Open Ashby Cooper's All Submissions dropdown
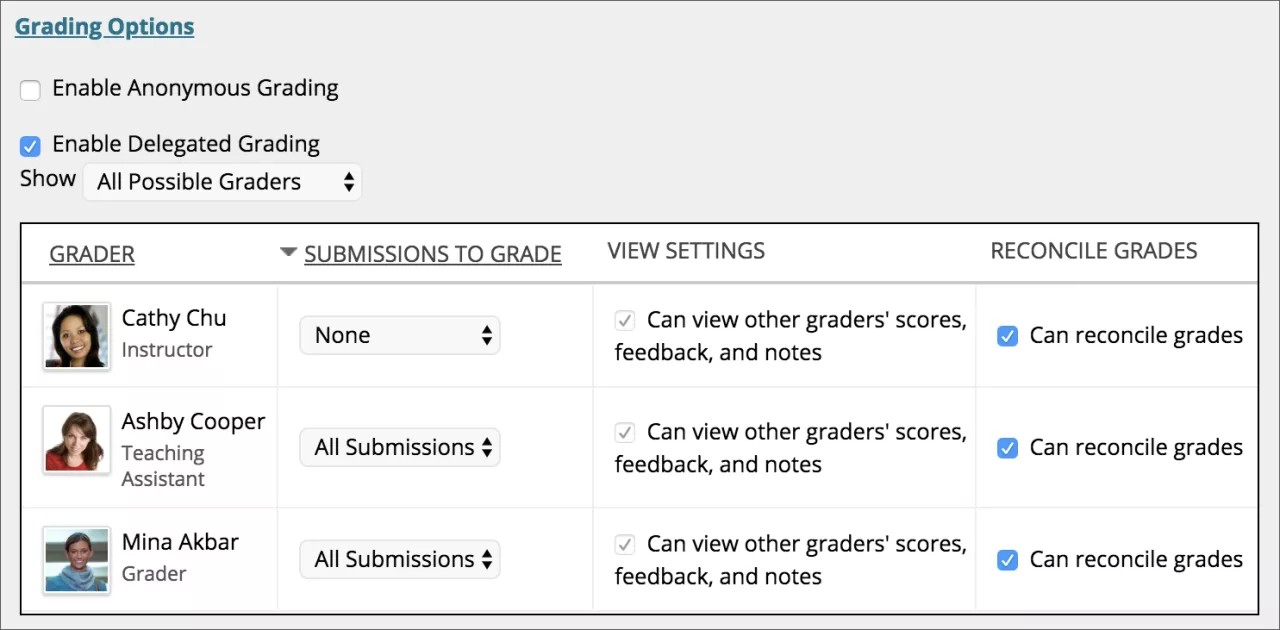Screen dimensions: 1280x630 [x=400, y=447]
